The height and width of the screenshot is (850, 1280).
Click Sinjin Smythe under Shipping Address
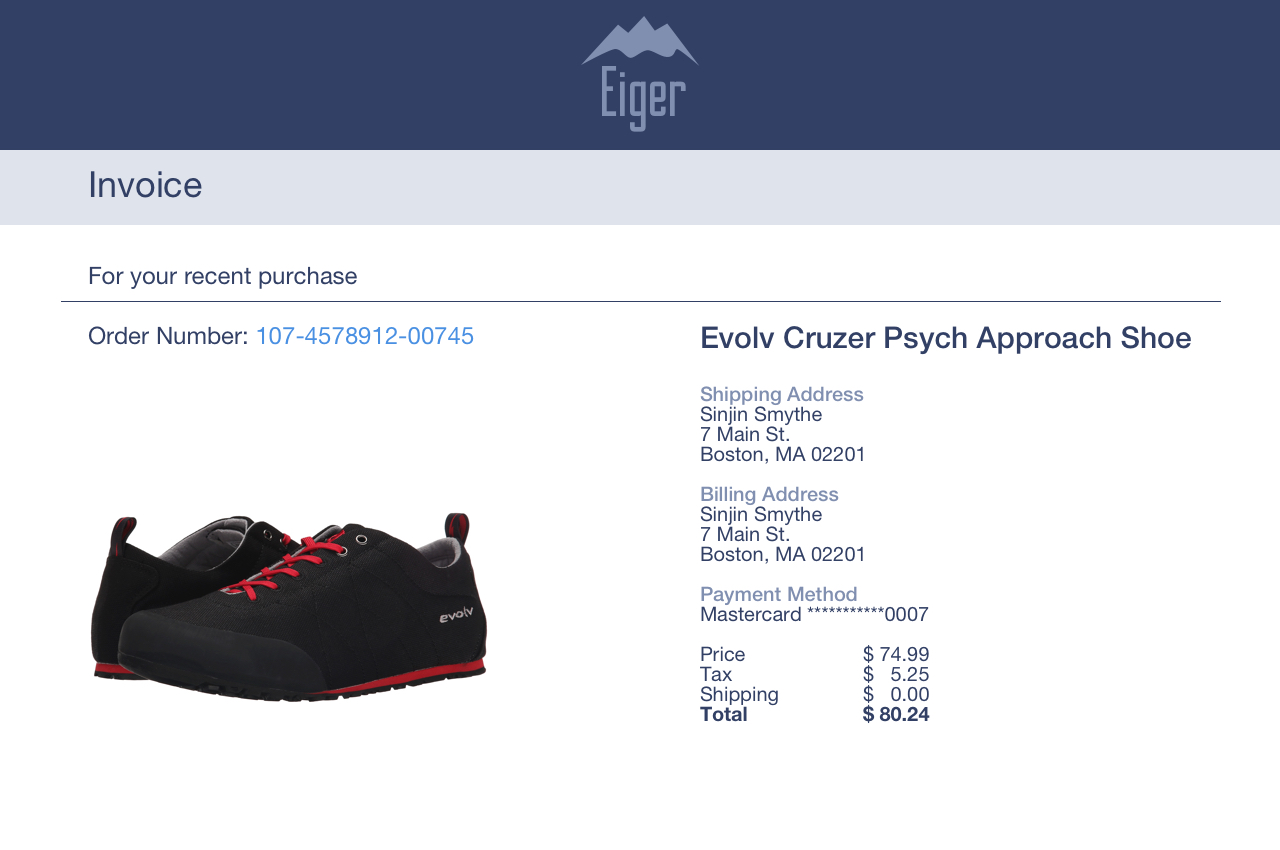pos(761,414)
